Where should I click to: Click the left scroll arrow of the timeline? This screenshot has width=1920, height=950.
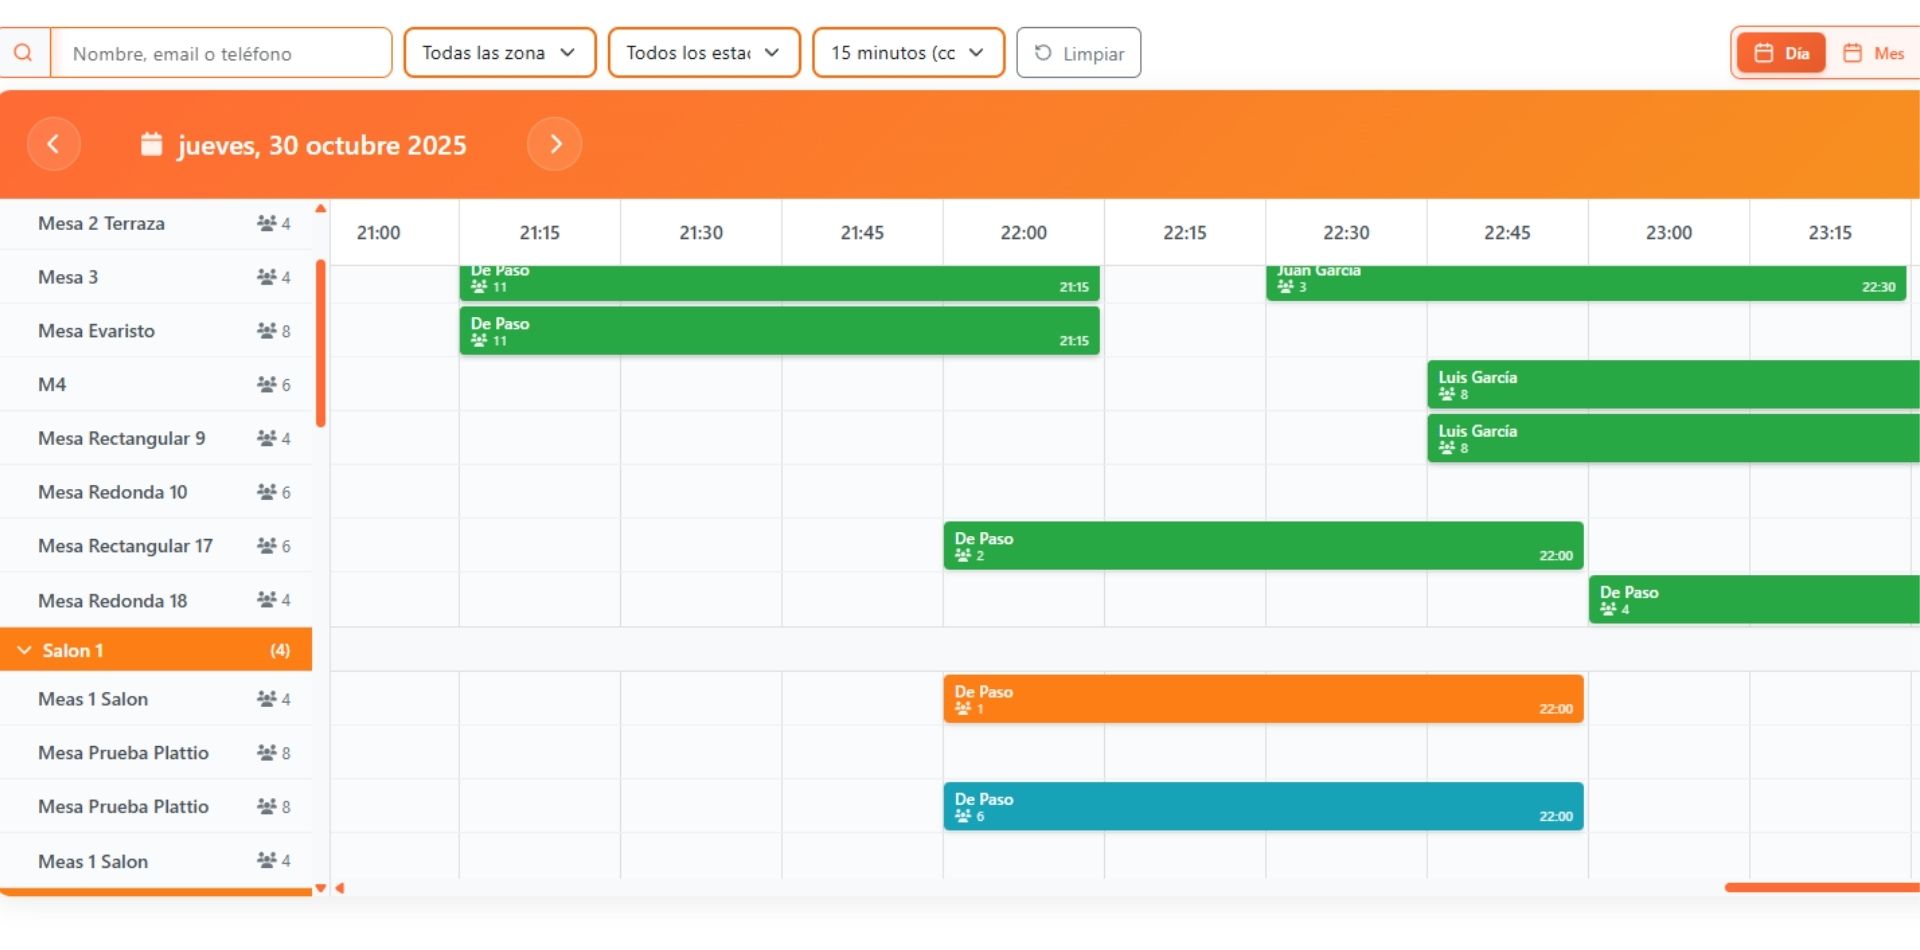pyautogui.click(x=340, y=888)
